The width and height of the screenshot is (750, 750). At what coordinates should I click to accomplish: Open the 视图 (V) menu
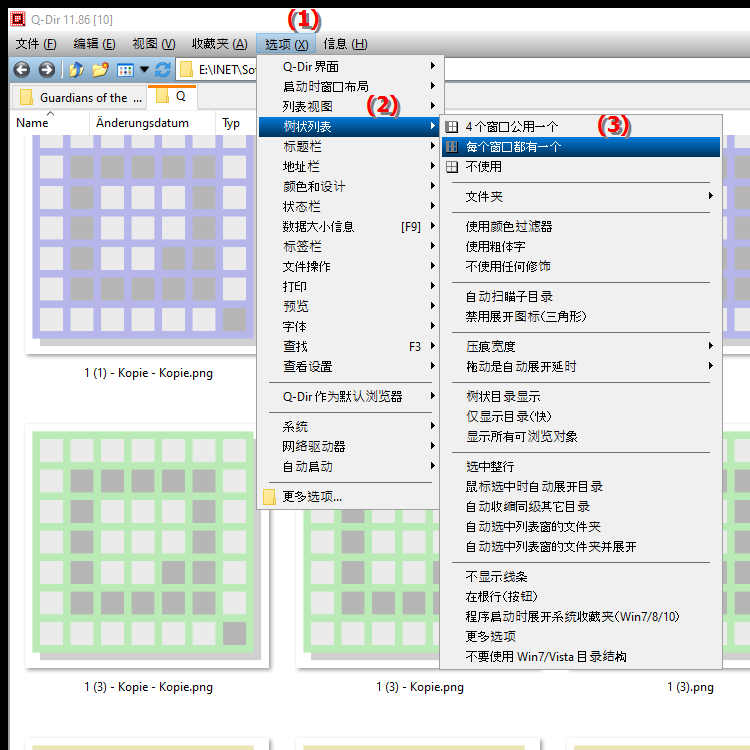[153, 44]
